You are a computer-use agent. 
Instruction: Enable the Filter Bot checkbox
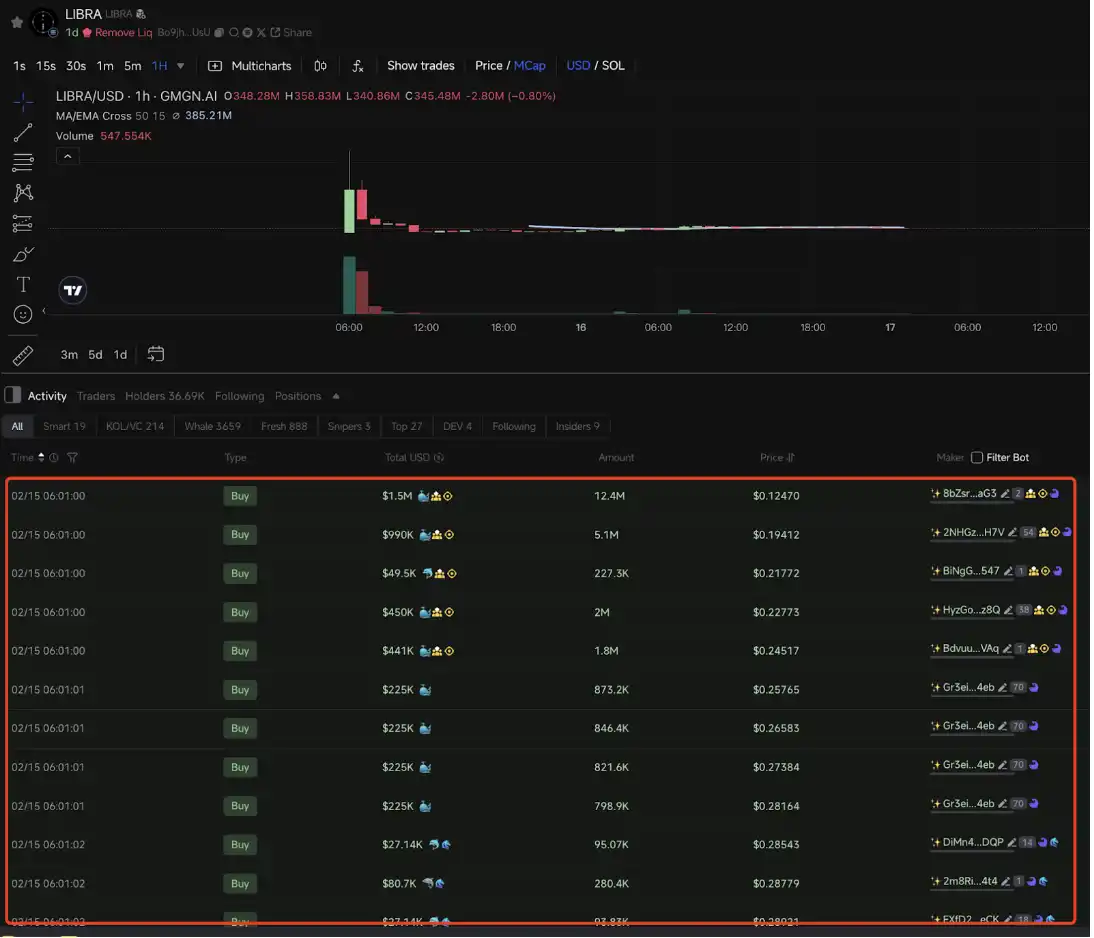click(x=977, y=457)
